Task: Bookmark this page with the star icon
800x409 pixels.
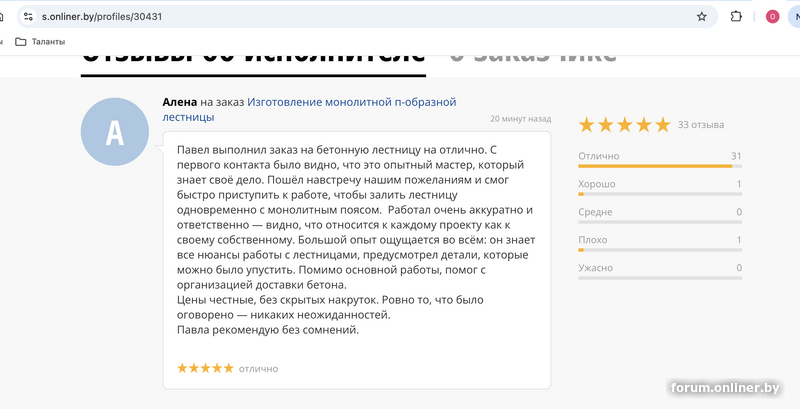Action: click(702, 16)
